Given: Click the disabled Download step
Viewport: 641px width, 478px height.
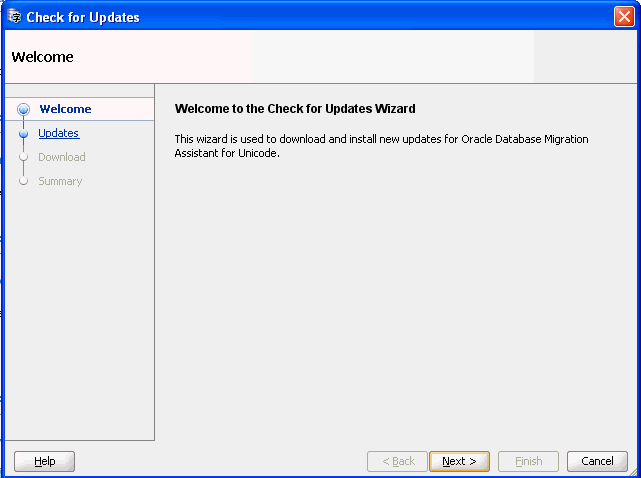Looking at the screenshot, I should 62,157.
